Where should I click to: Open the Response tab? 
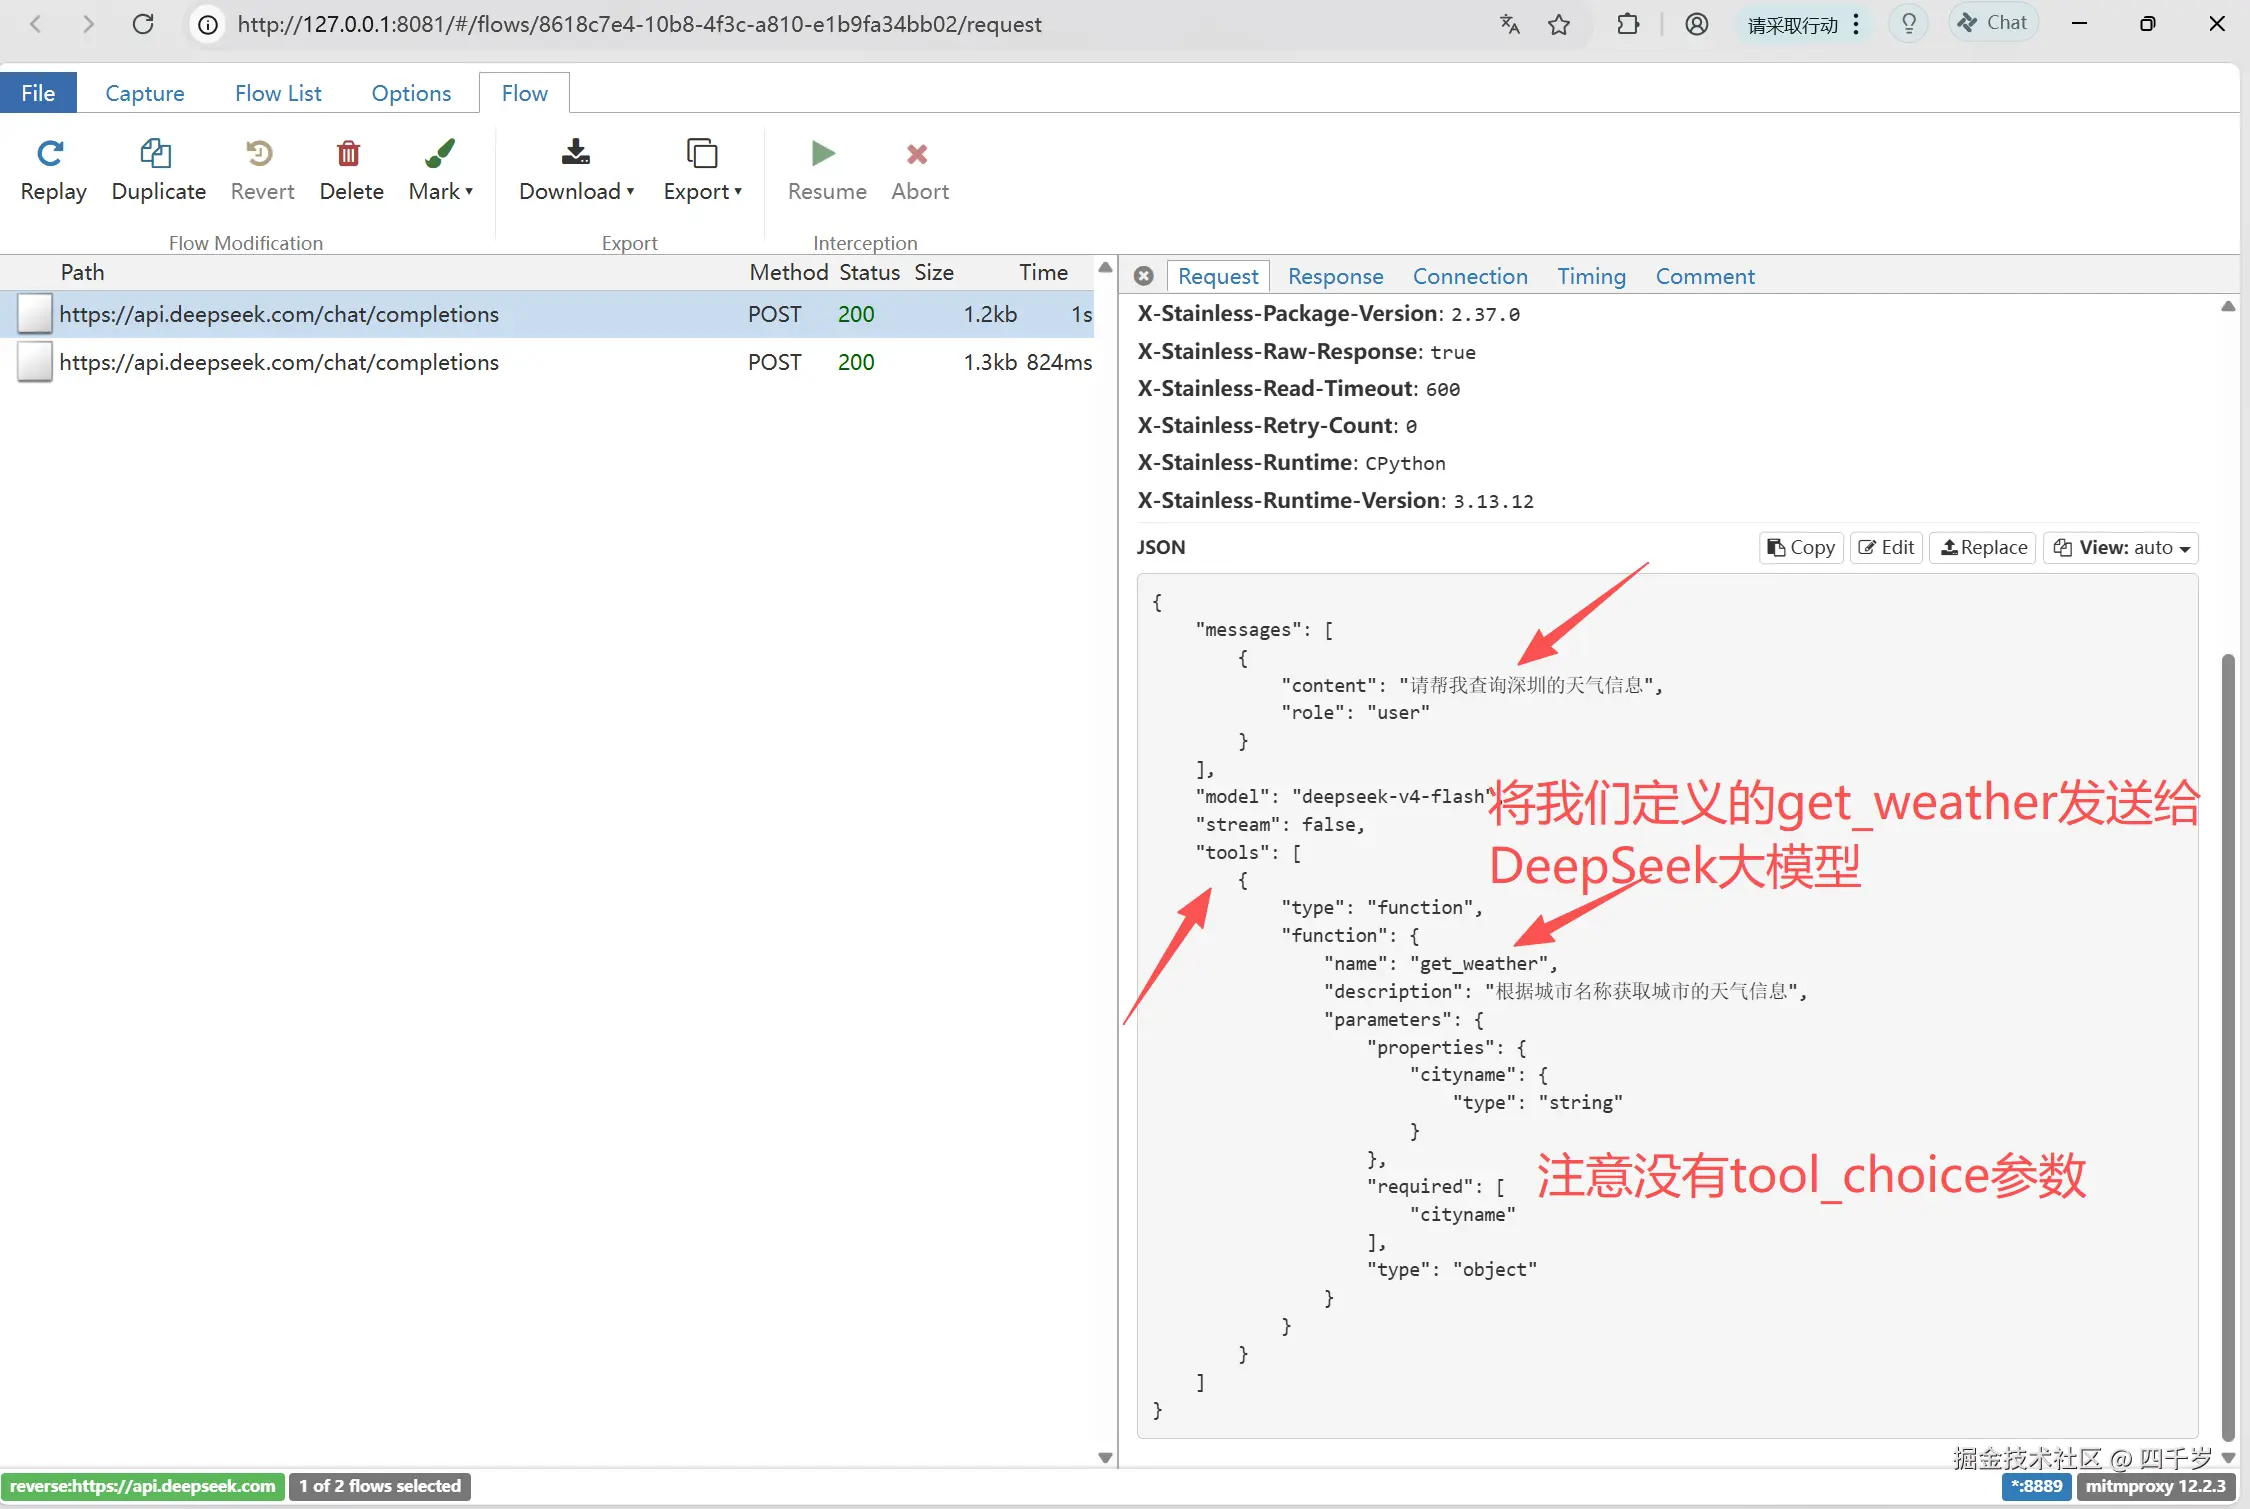click(x=1335, y=276)
